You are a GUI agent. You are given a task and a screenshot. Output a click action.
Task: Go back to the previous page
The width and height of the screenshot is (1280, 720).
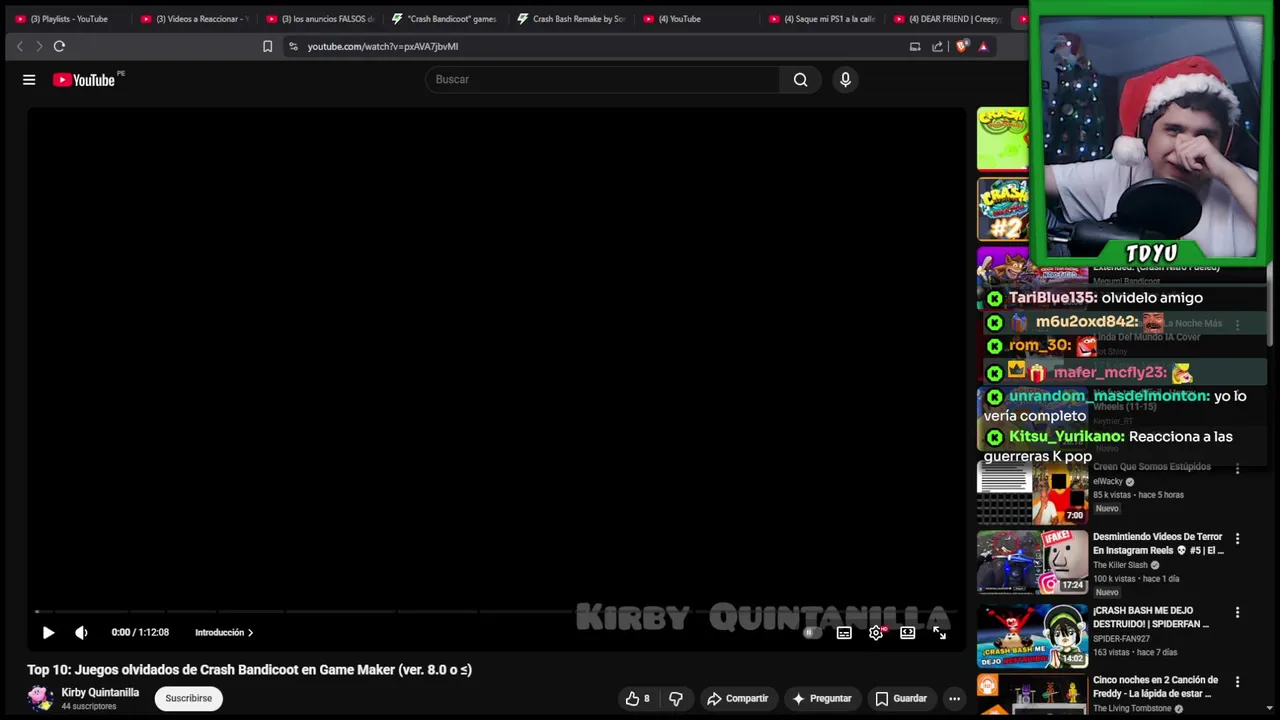point(19,46)
